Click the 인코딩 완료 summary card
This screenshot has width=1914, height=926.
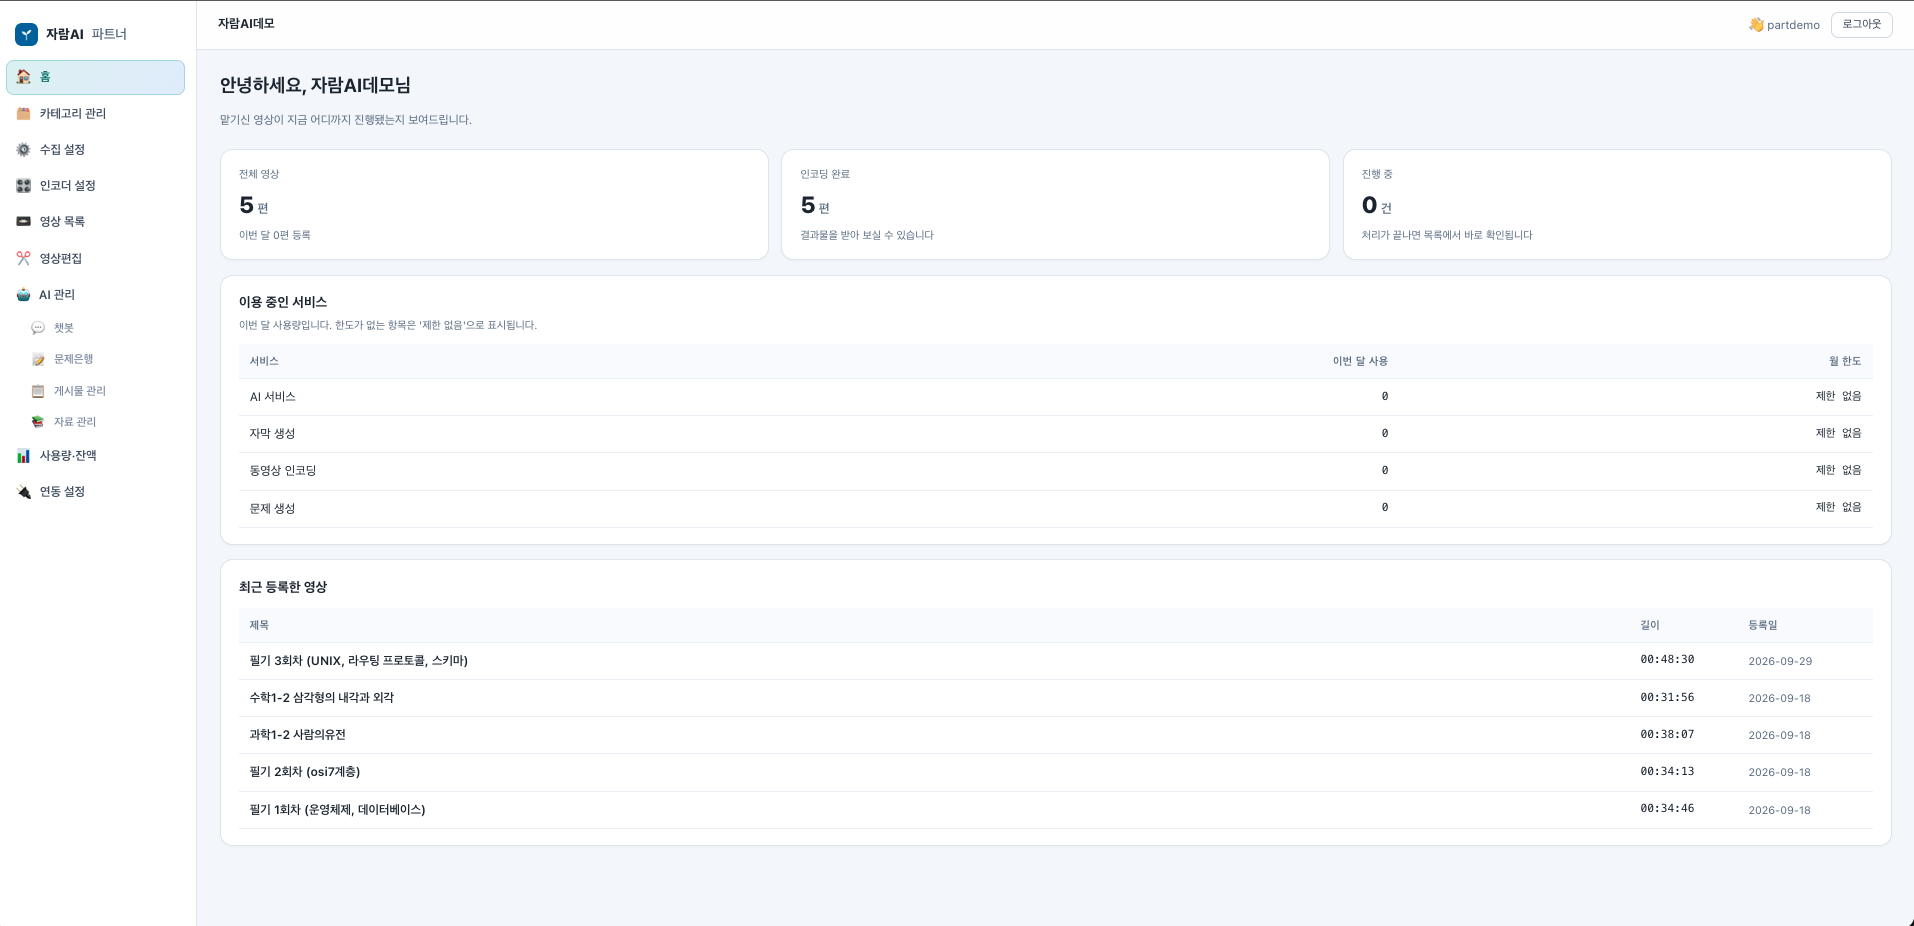pos(1055,205)
